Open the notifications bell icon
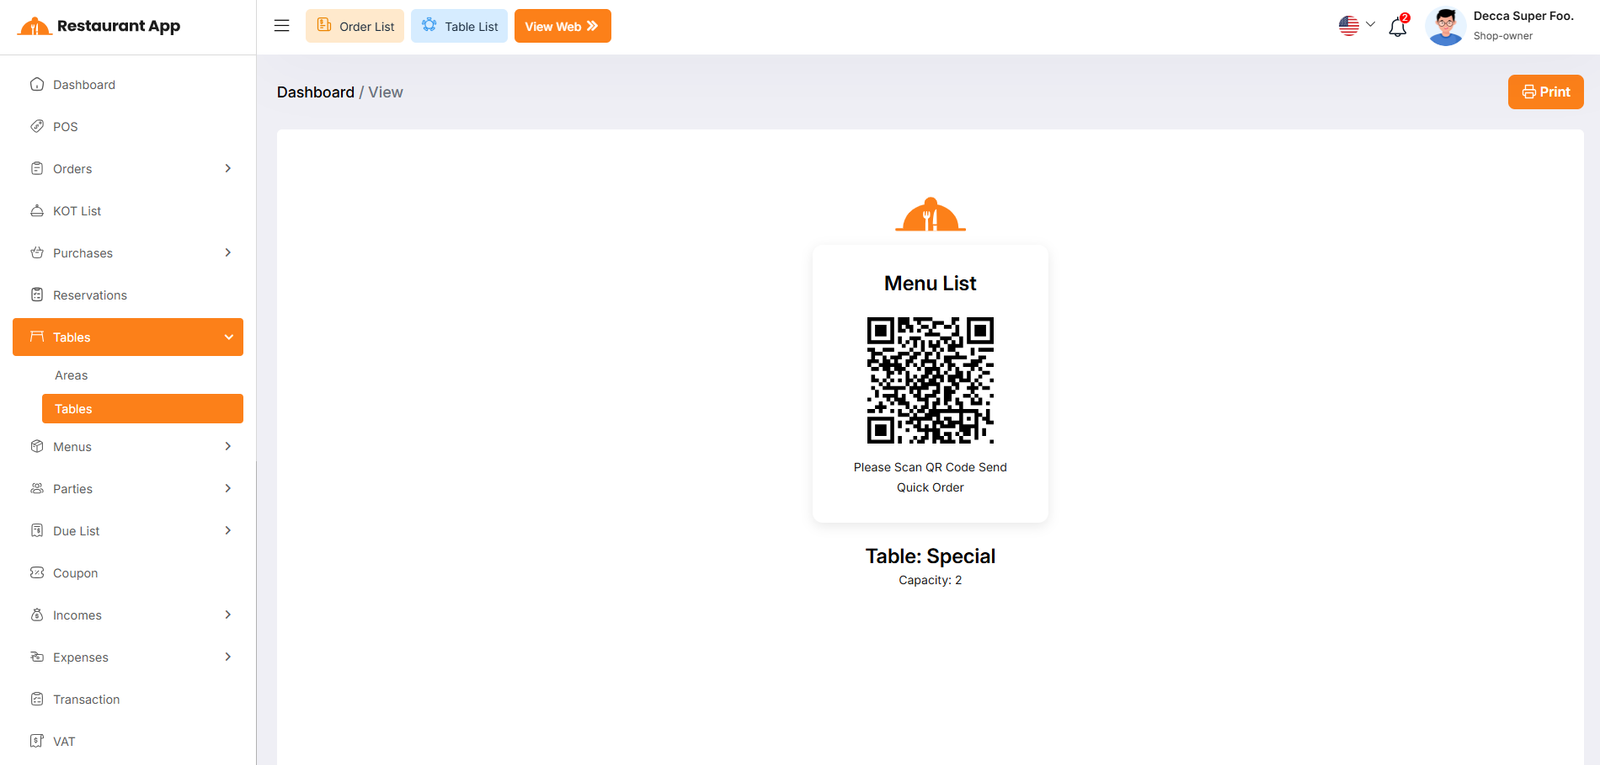Screen dimensions: 1600x765 [1397, 27]
